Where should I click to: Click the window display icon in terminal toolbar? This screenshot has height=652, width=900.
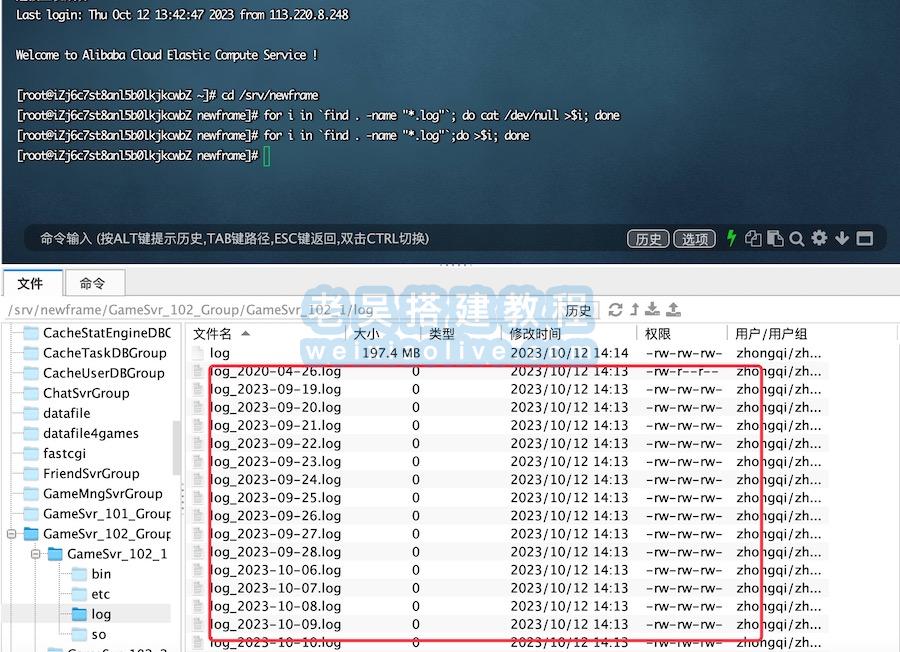(x=866, y=238)
